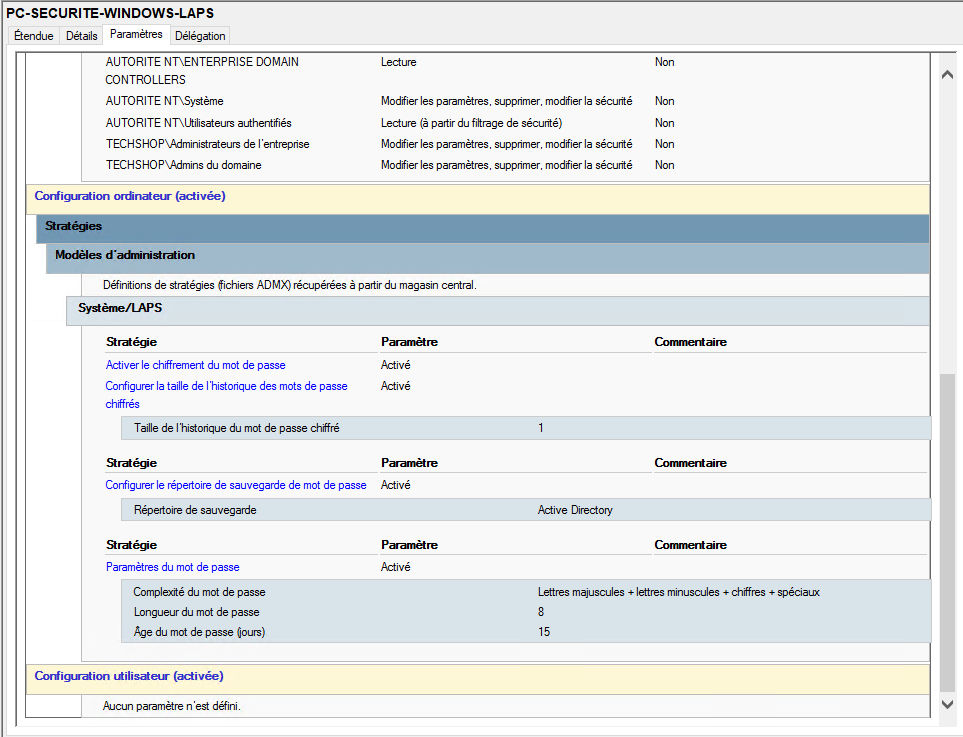Click the 'Lettres majuscules + lettres minuscules' value
This screenshot has height=737, width=963.
[x=679, y=592]
